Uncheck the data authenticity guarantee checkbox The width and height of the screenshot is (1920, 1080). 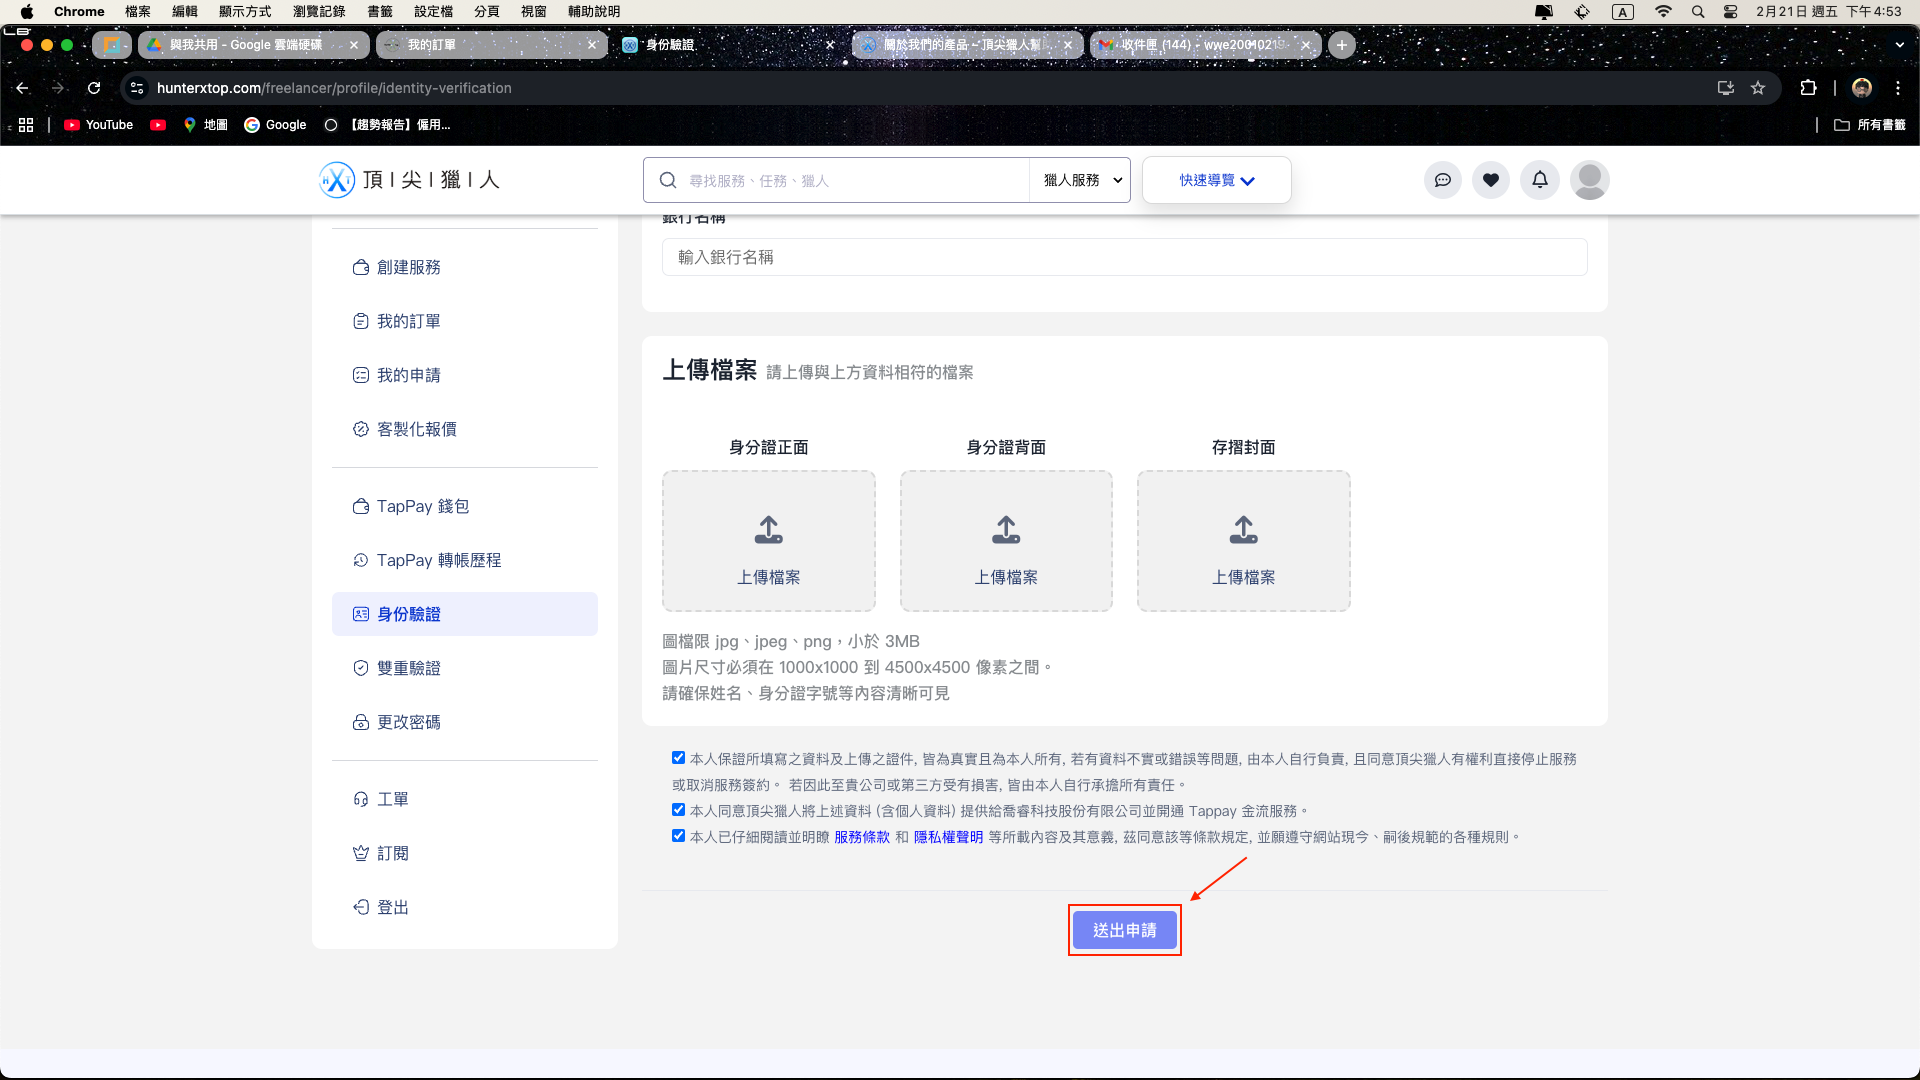coord(678,758)
